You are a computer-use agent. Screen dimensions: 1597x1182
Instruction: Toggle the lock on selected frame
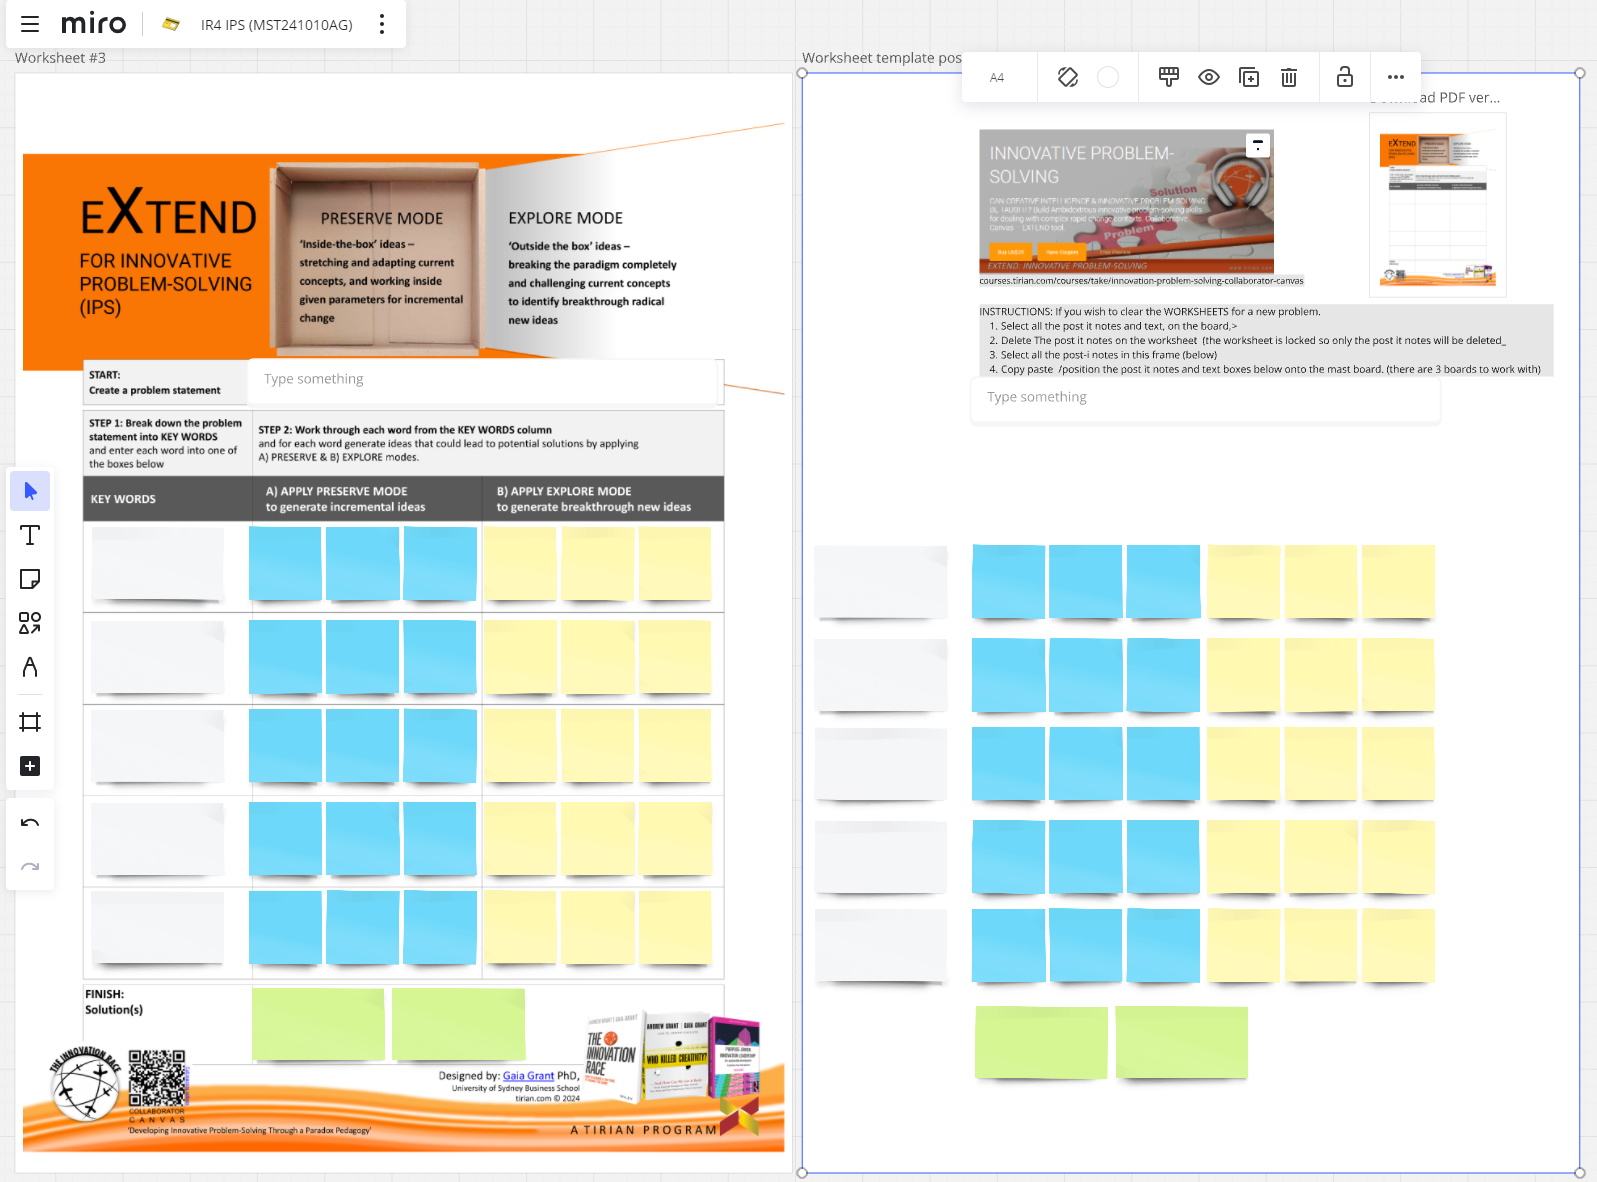click(1344, 77)
